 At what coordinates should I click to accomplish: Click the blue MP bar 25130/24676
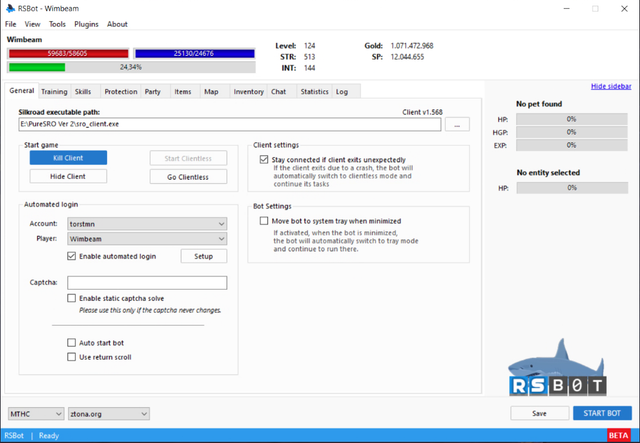tap(195, 53)
